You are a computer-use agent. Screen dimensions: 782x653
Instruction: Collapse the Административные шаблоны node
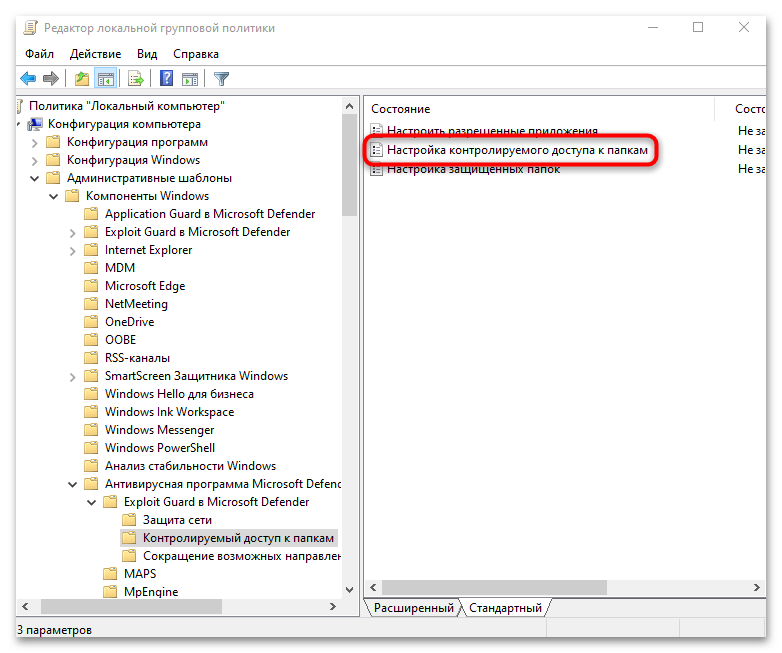click(34, 178)
